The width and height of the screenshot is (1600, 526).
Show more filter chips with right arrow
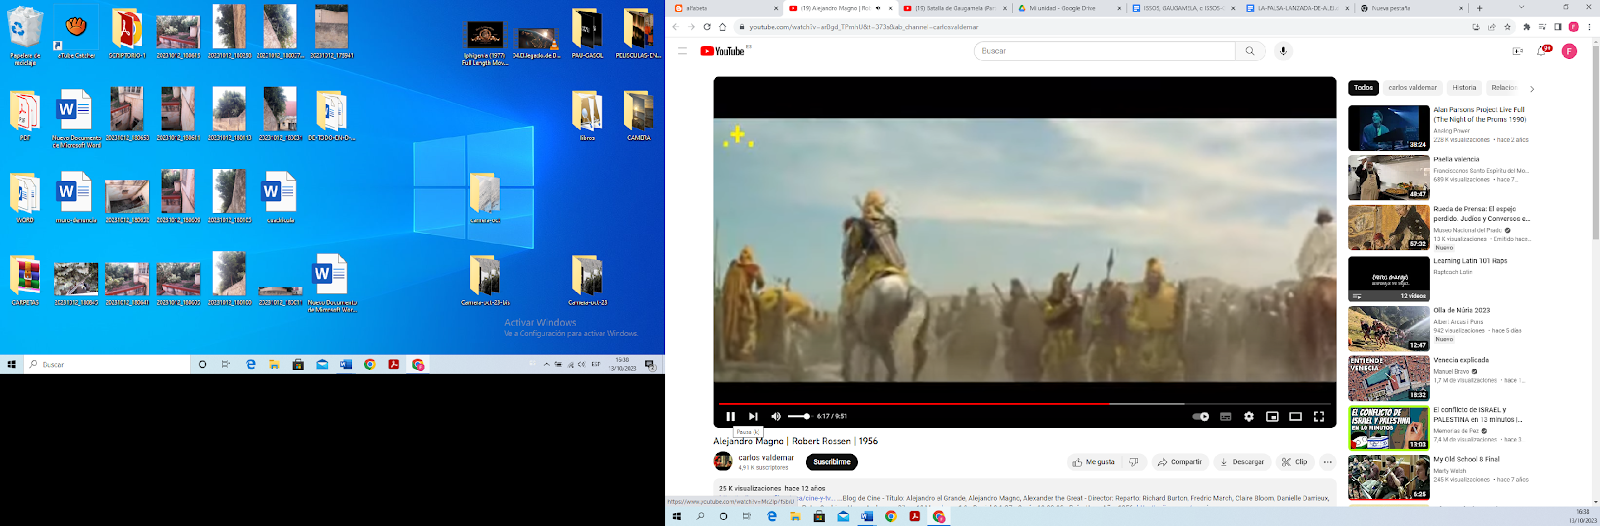point(1531,89)
